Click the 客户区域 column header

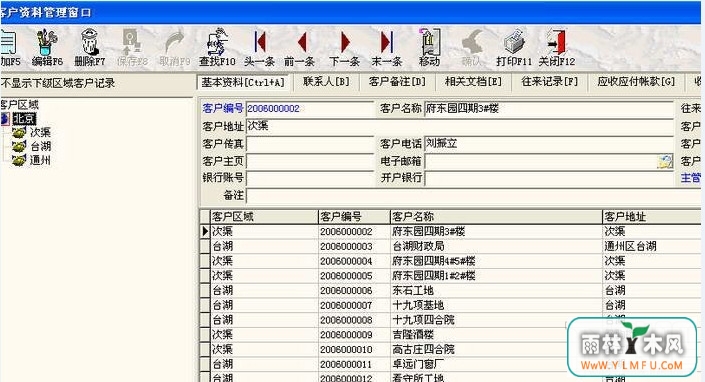[x=264, y=217]
